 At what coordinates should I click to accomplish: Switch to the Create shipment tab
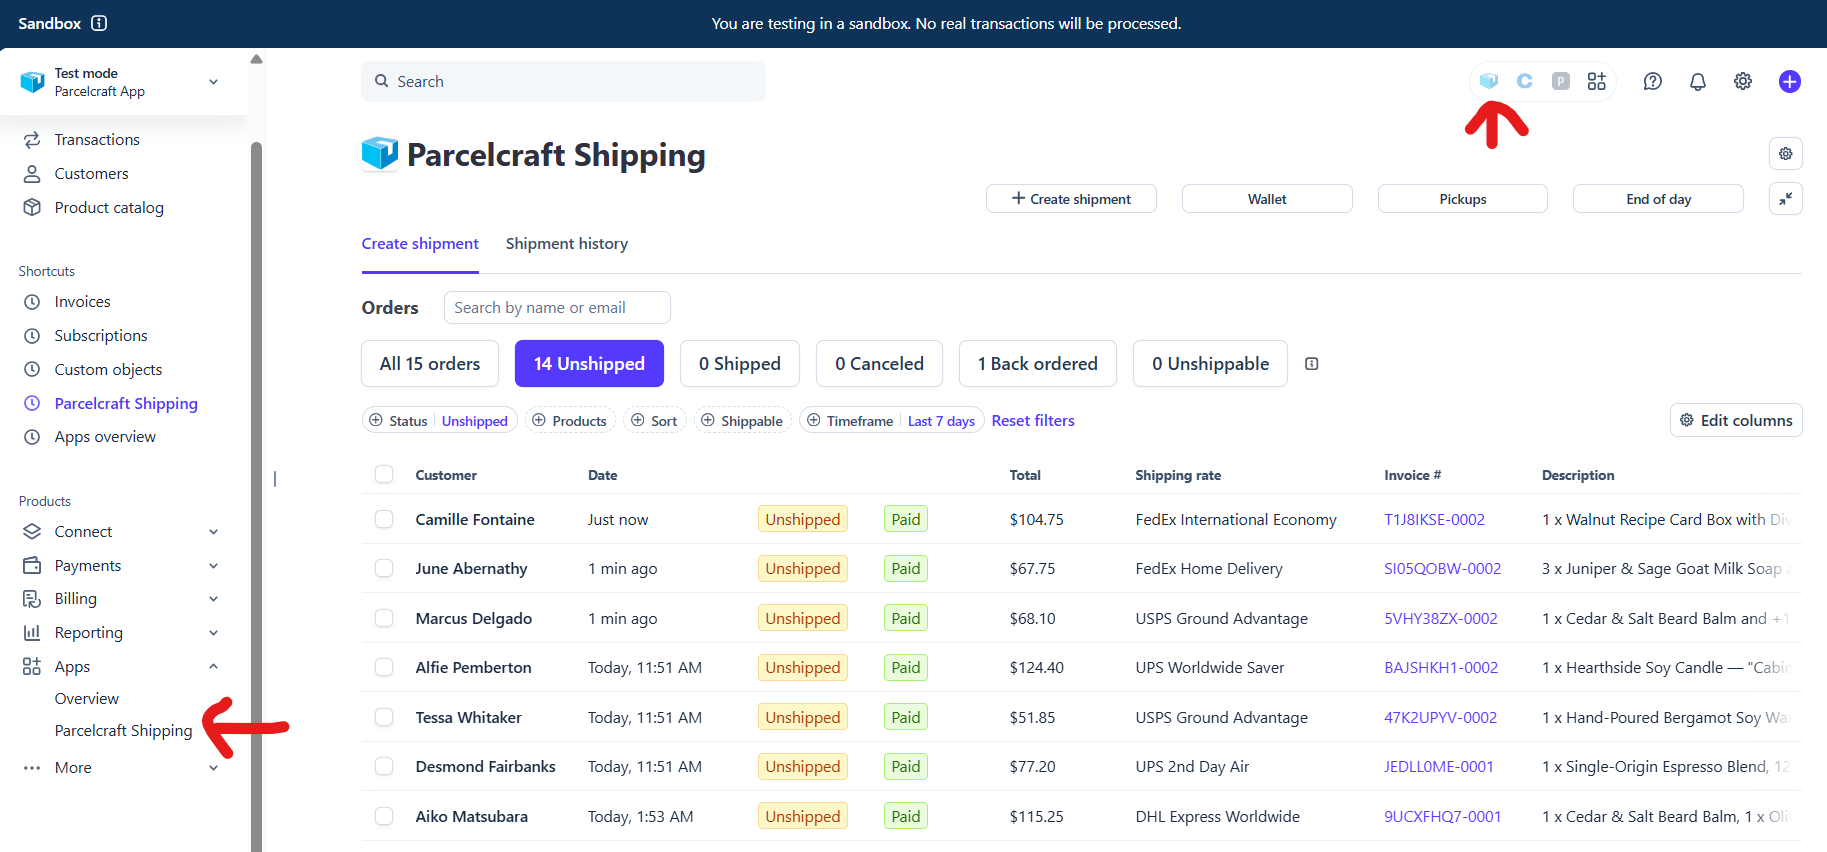pos(420,244)
